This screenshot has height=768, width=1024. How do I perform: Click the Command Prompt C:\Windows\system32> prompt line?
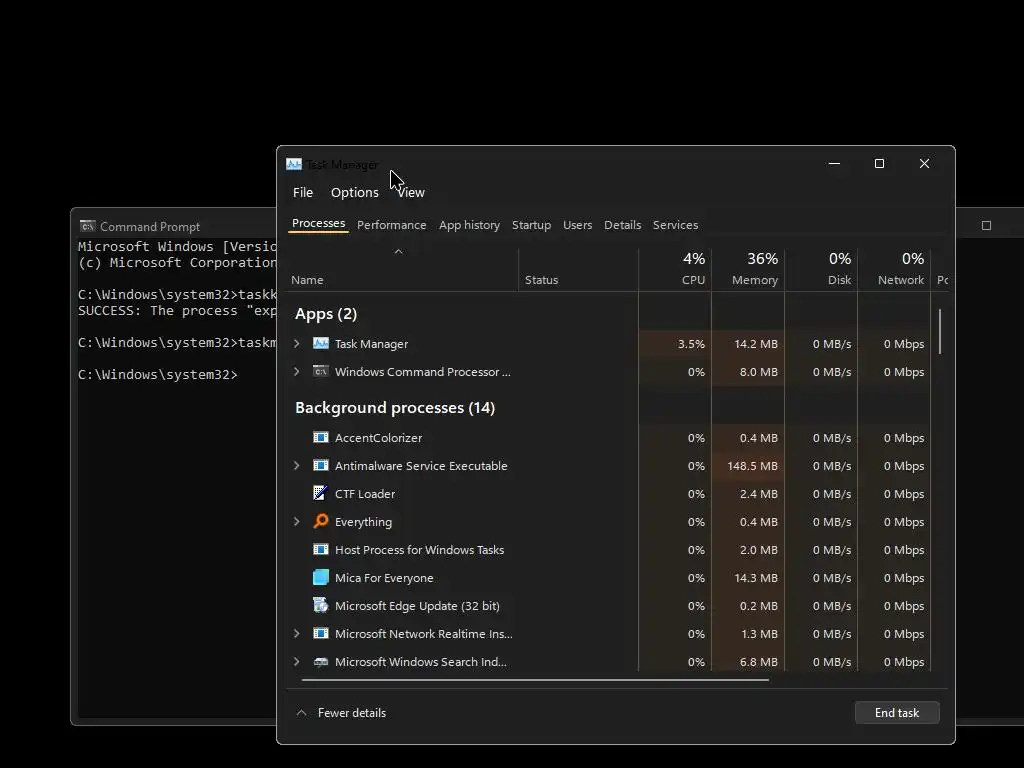coord(158,375)
